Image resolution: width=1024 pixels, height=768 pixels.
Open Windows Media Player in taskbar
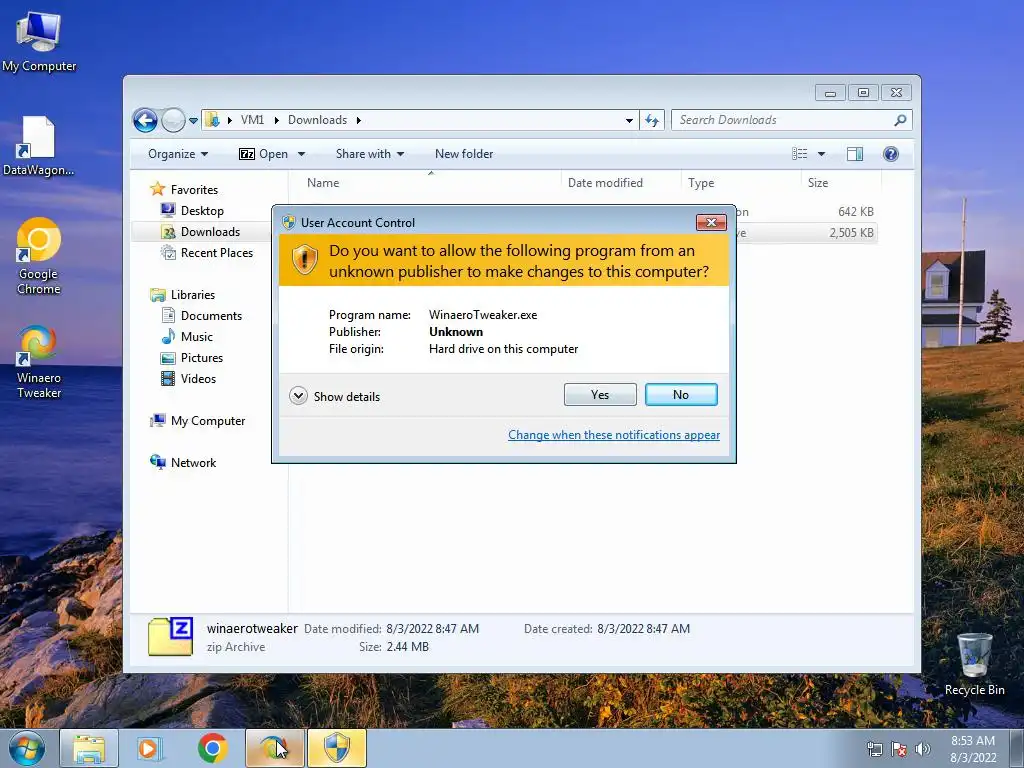tap(150, 748)
